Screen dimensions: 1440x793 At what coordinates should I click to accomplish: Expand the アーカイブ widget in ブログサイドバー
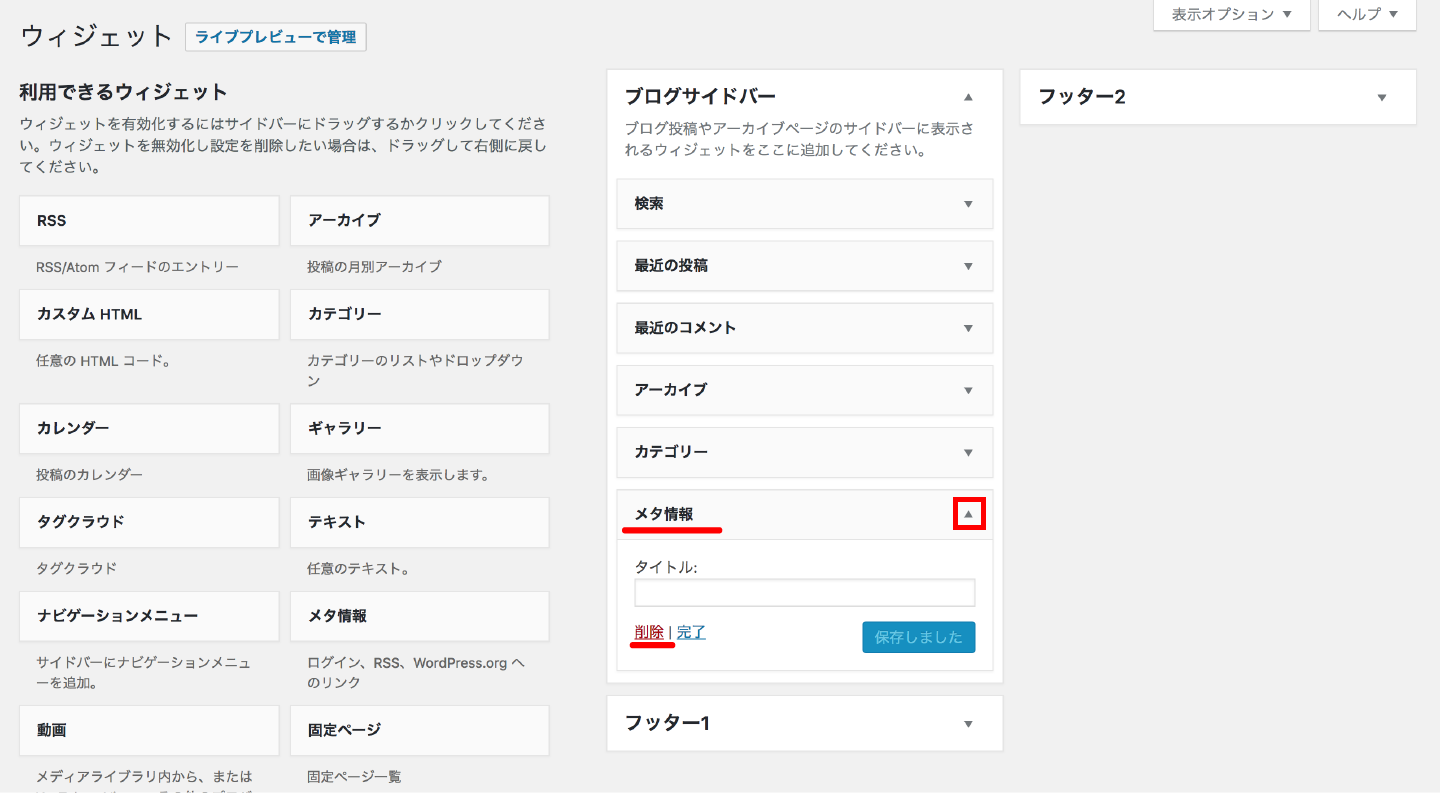(967, 390)
